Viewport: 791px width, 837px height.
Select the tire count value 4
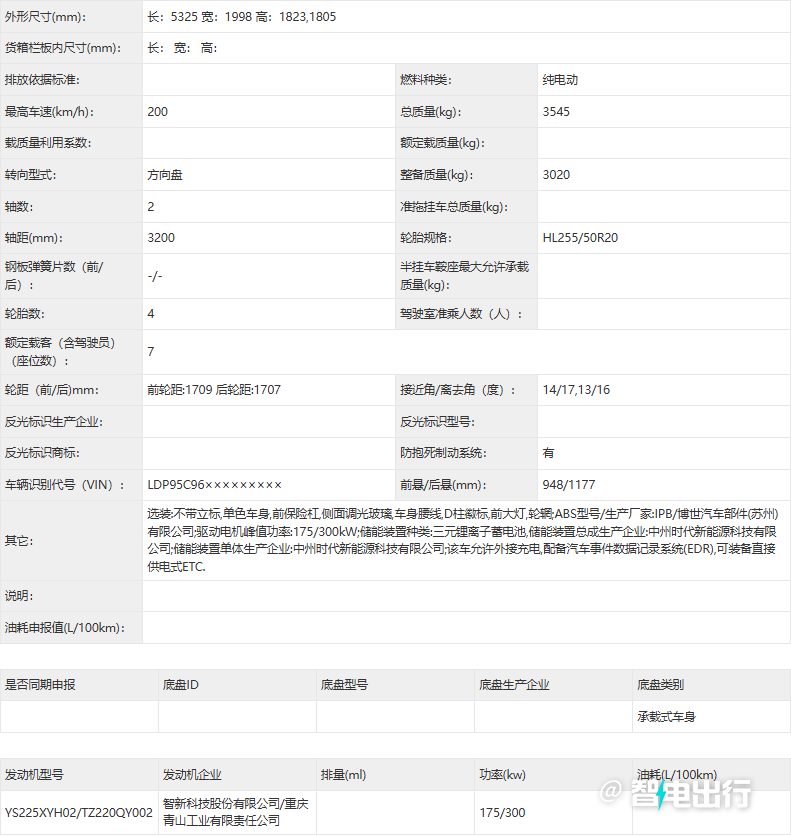(151, 313)
